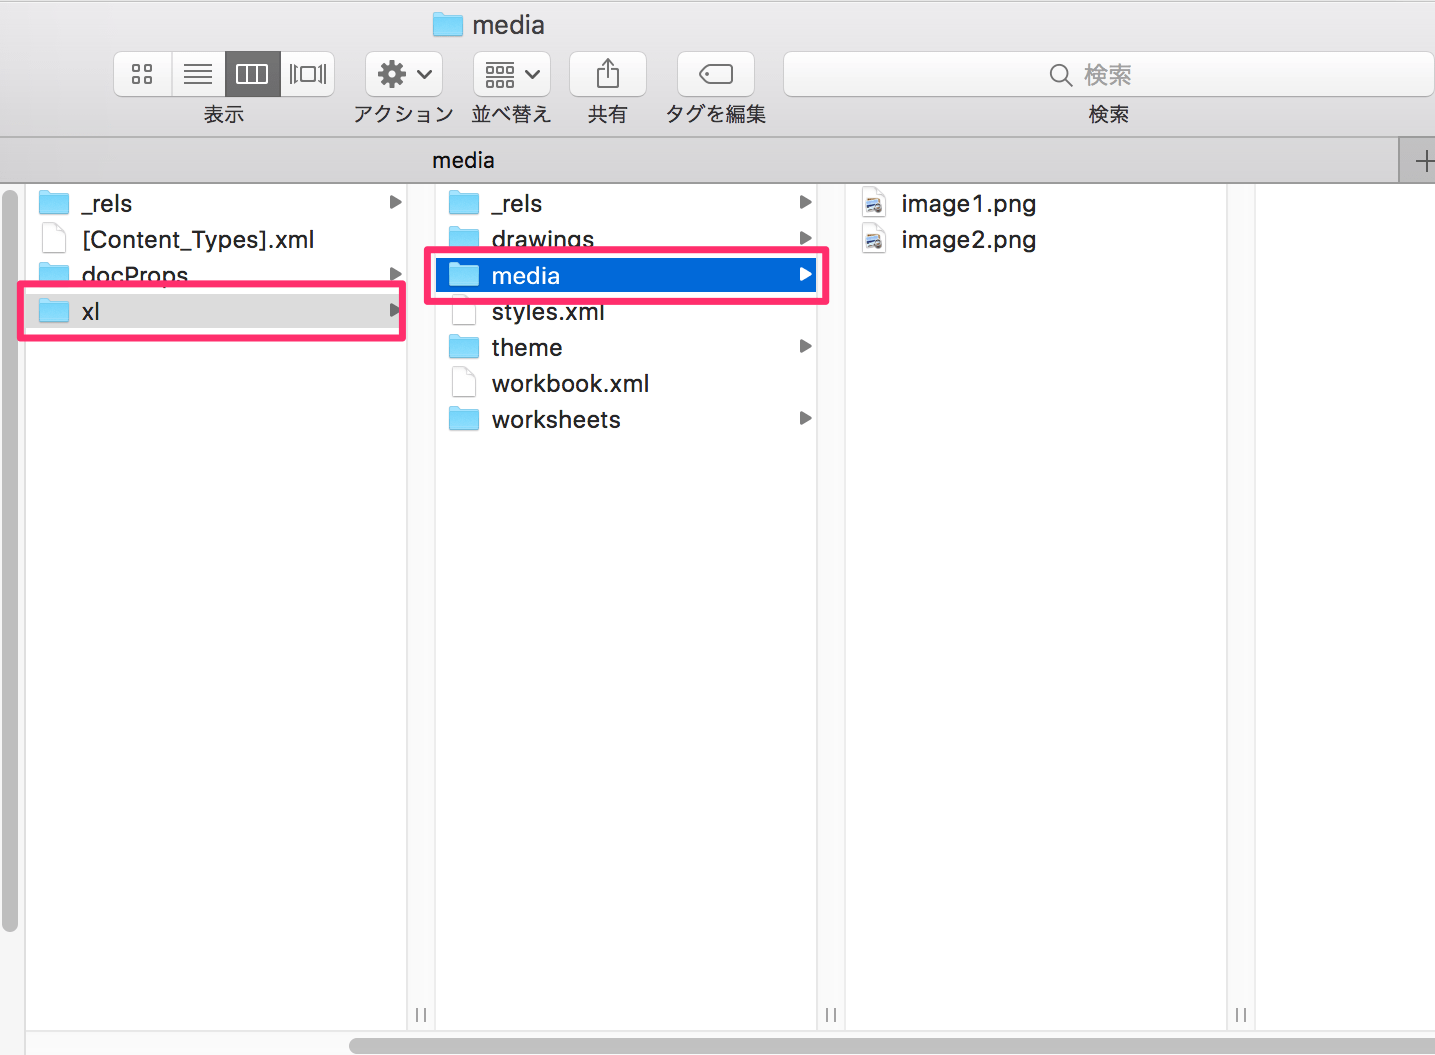The image size is (1435, 1055).
Task: Select the docProps folder
Action: tap(215, 275)
